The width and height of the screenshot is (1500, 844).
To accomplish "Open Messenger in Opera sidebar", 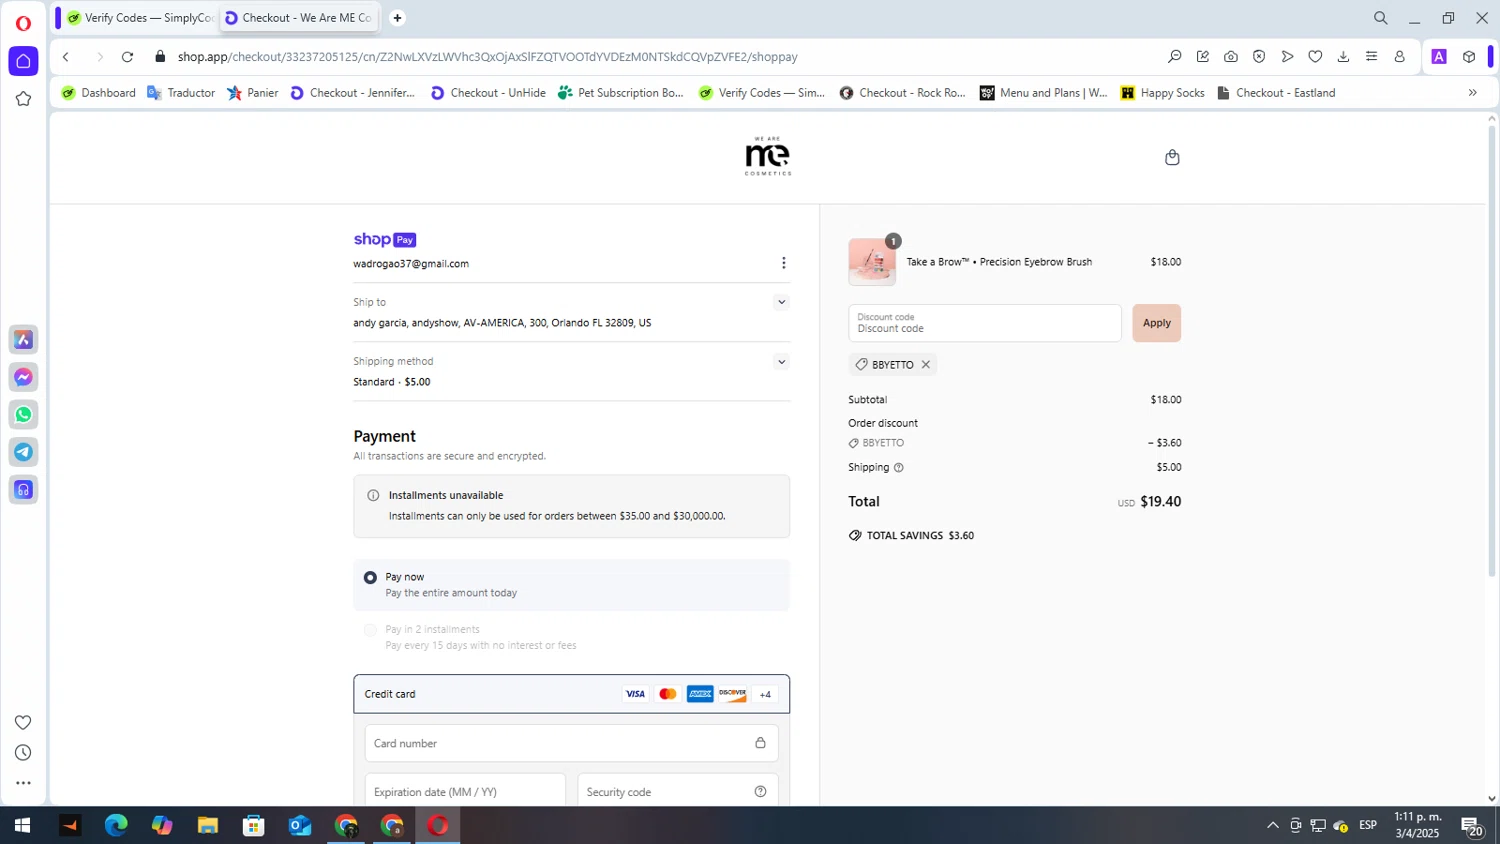I will [x=23, y=377].
